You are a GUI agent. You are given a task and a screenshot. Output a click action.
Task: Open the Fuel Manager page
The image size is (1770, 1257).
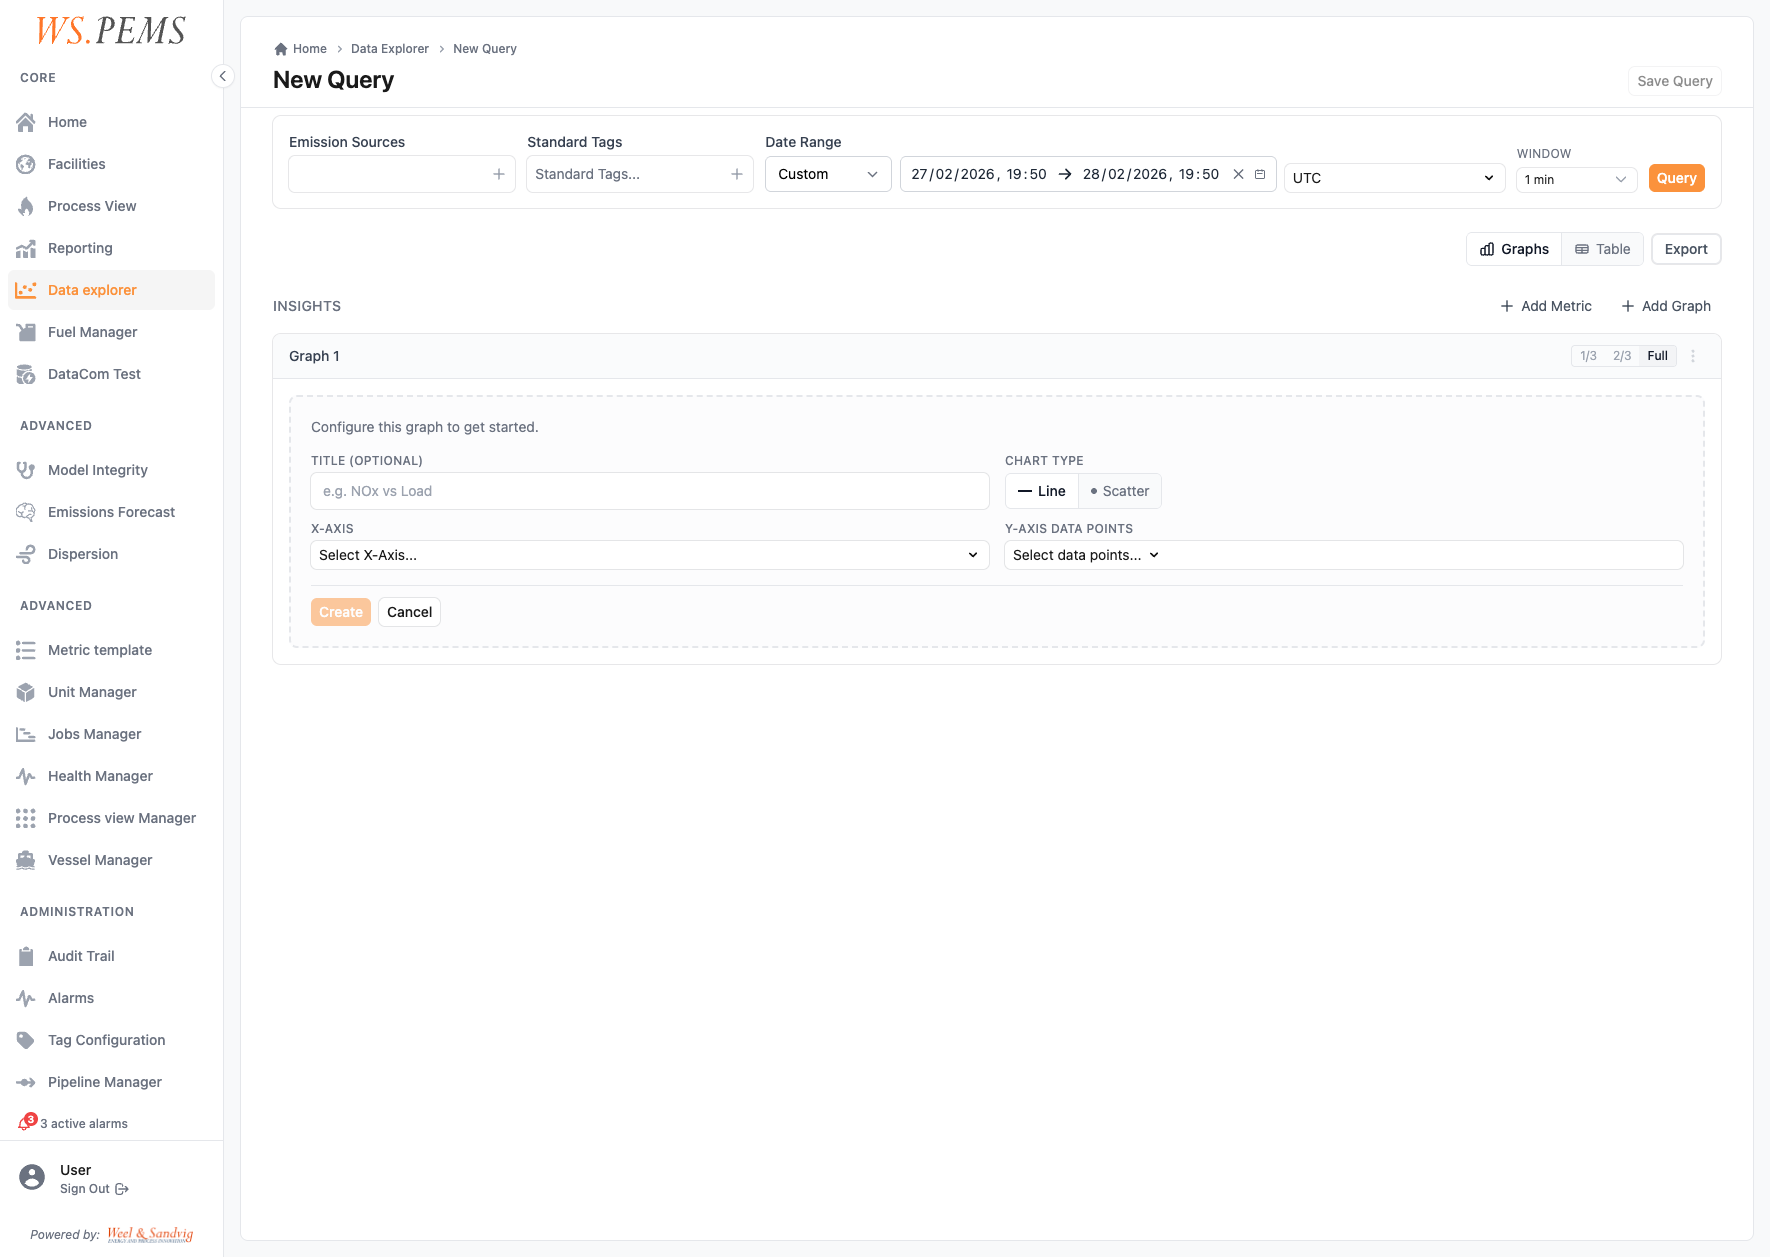111,332
